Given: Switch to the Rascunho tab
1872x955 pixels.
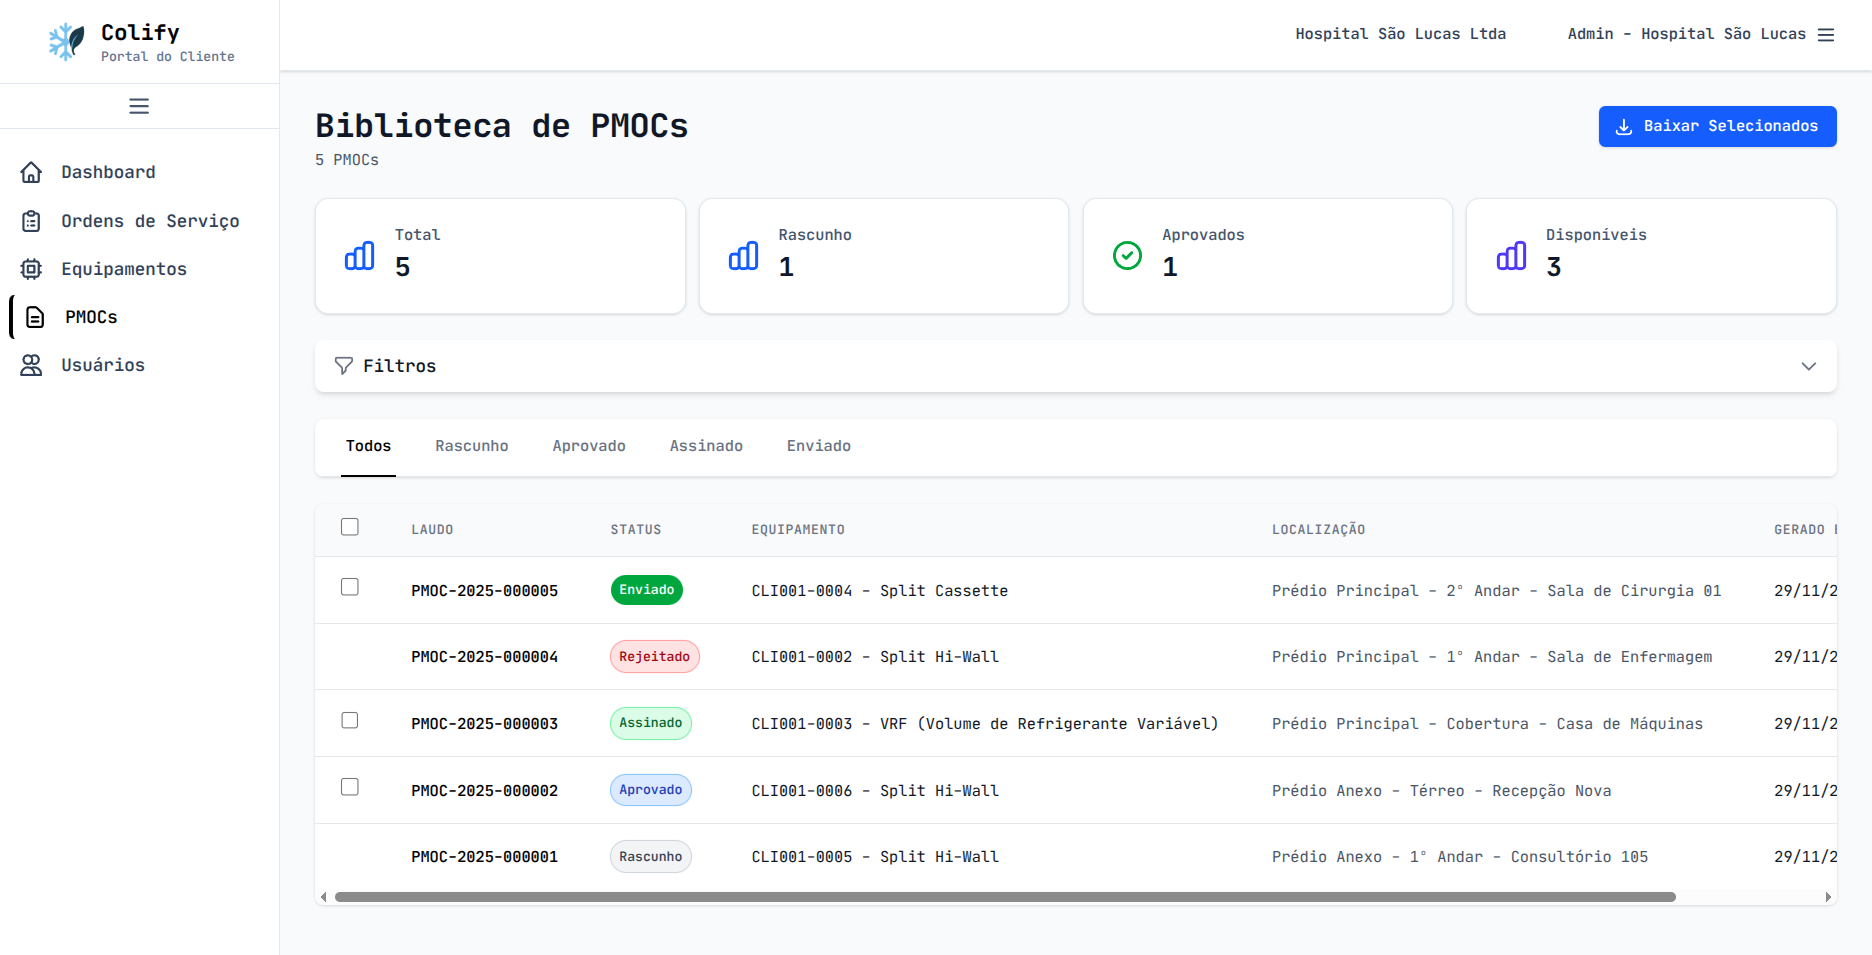Looking at the screenshot, I should point(471,445).
